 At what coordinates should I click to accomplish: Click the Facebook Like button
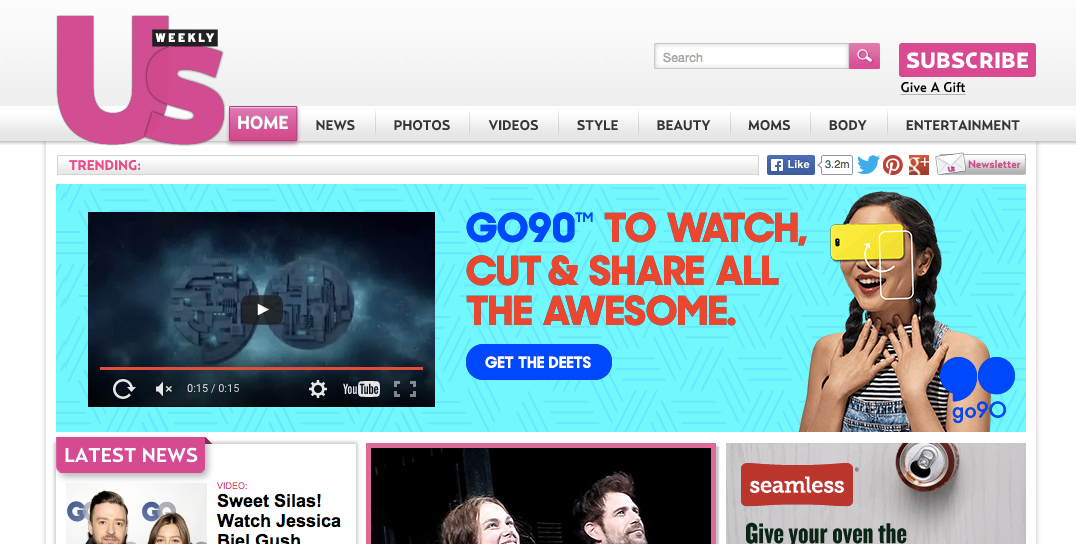click(x=791, y=165)
